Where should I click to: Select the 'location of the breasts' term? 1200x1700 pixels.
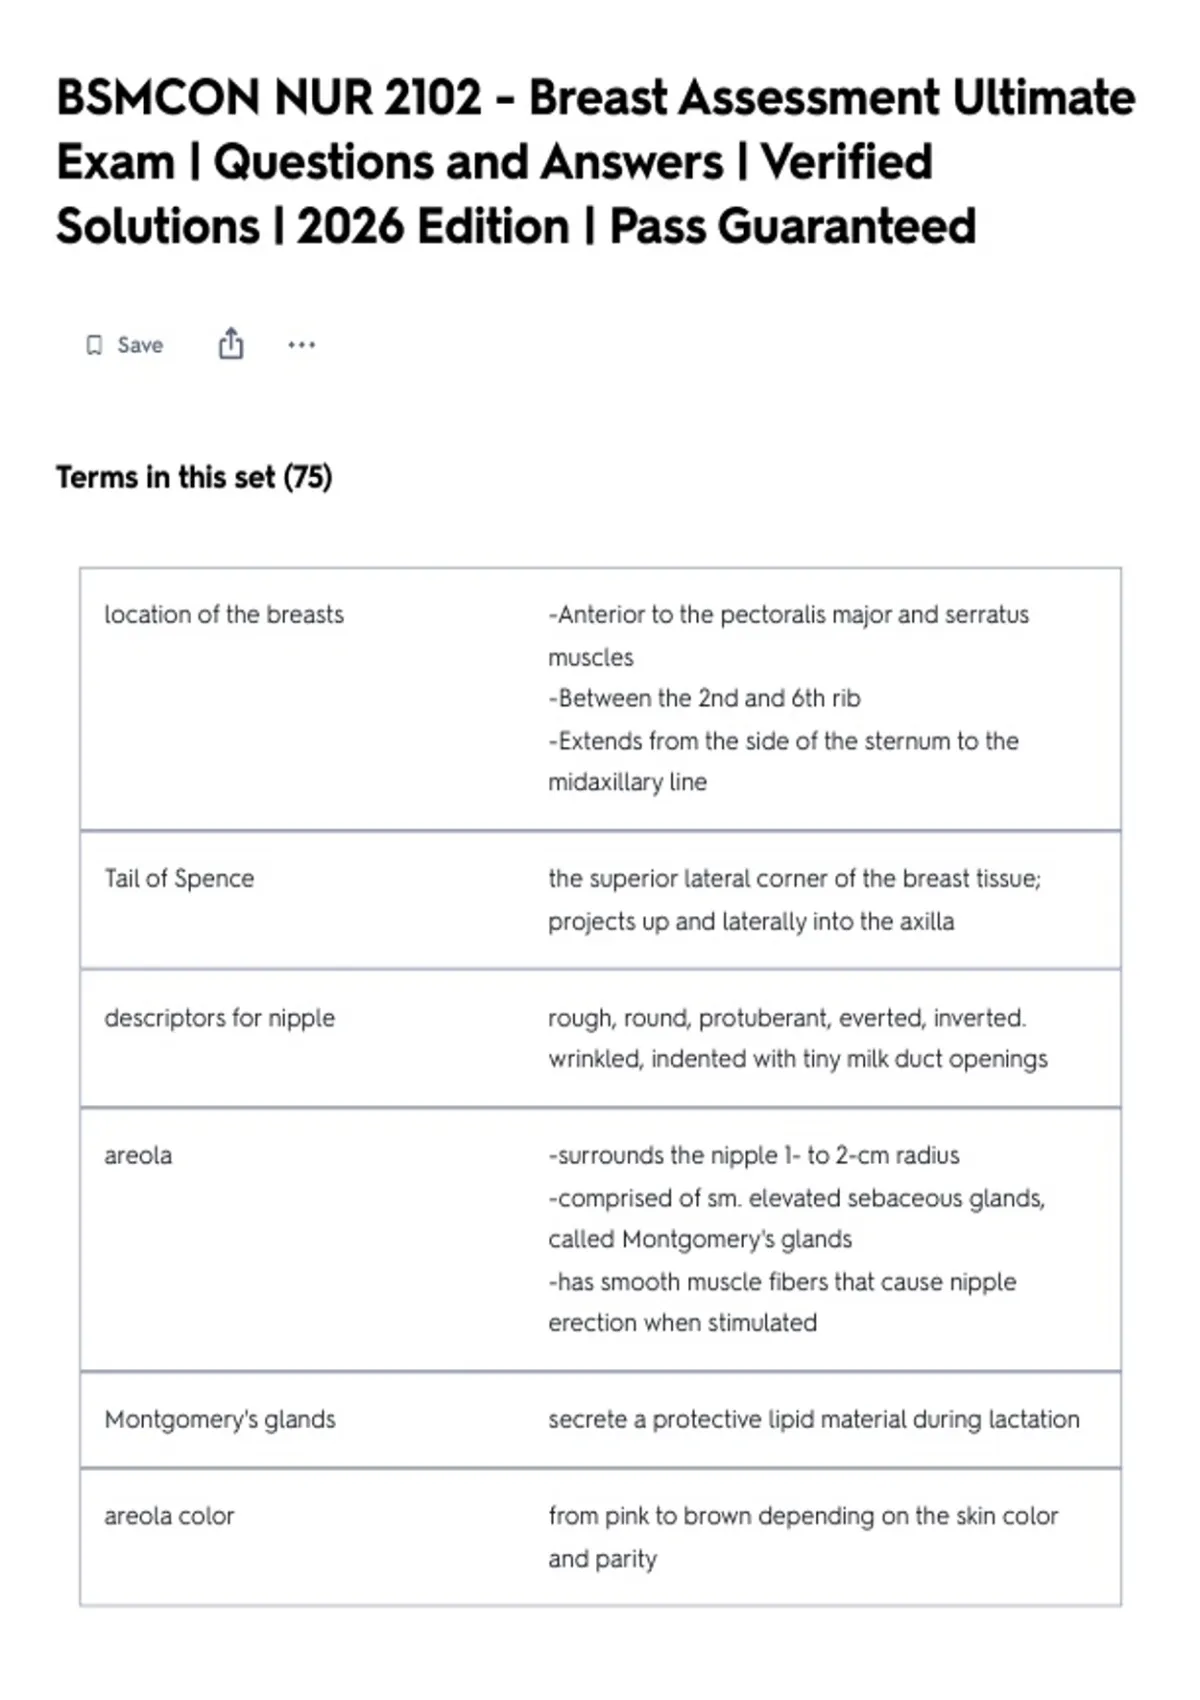(224, 614)
